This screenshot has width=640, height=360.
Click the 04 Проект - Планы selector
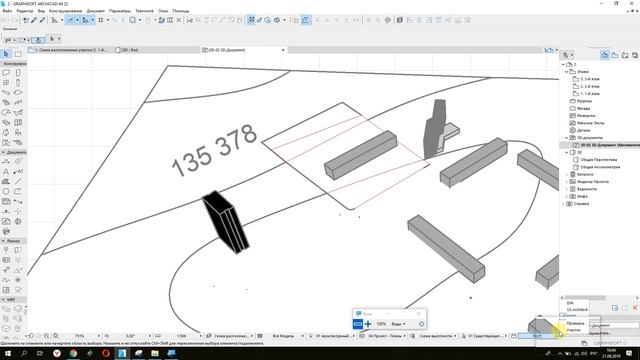384,336
